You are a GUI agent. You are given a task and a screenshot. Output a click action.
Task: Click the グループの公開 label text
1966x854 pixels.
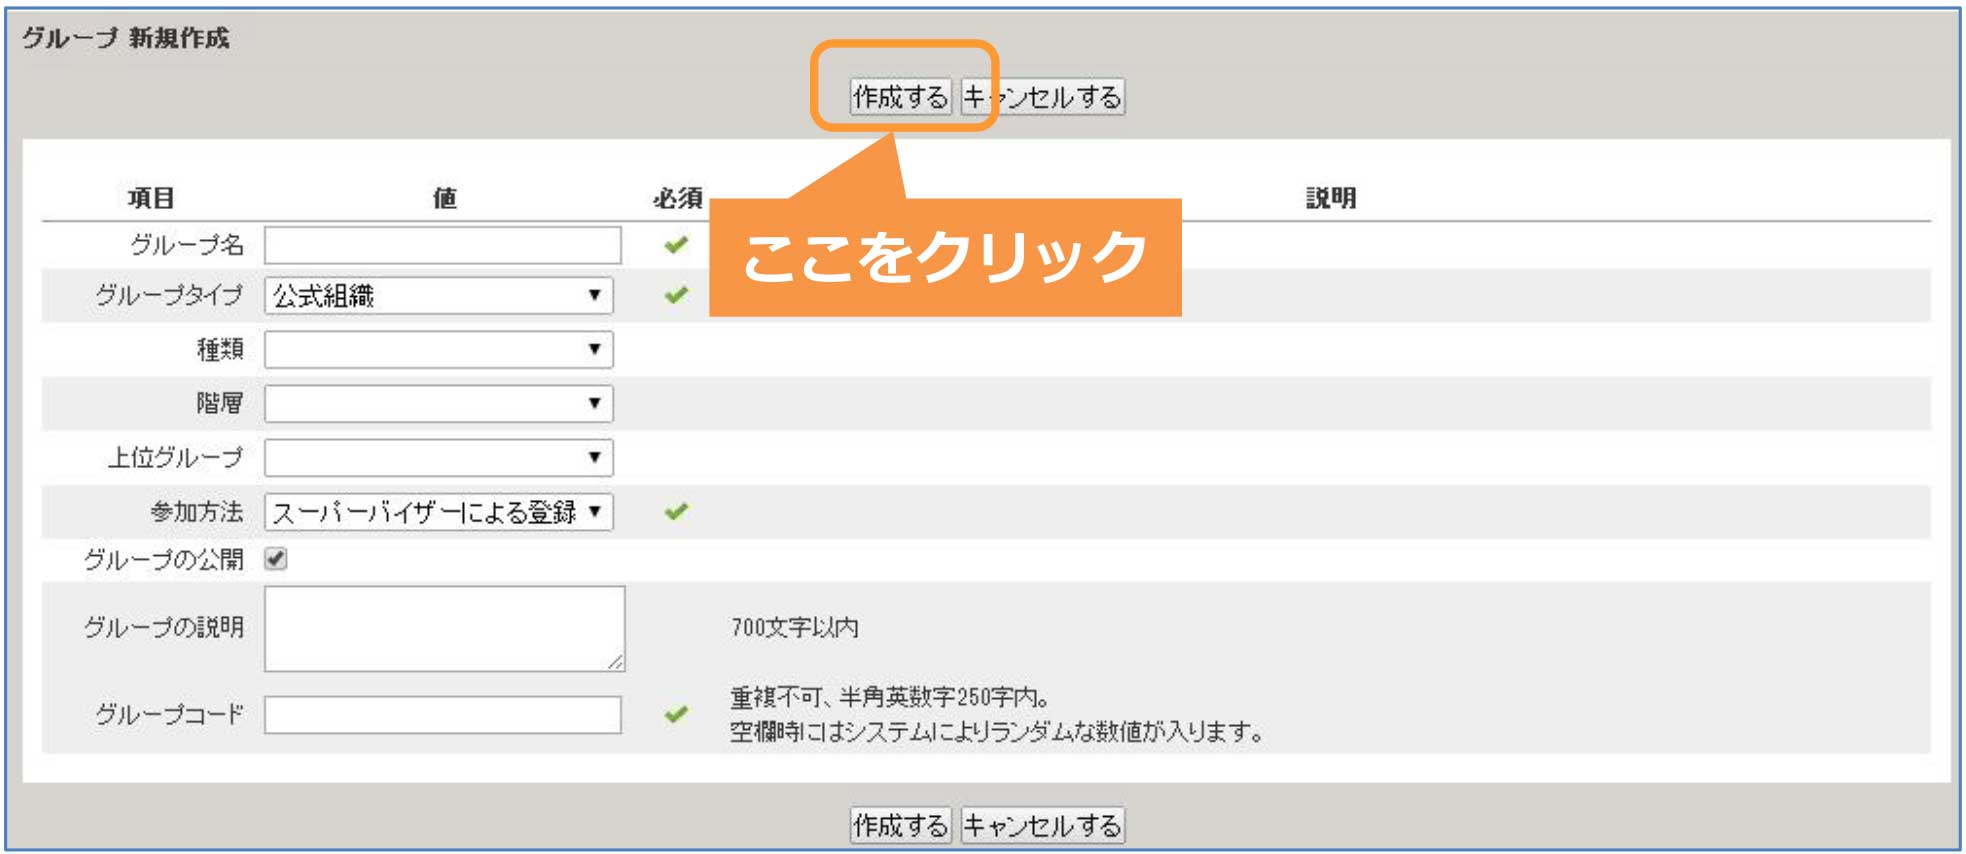[164, 560]
